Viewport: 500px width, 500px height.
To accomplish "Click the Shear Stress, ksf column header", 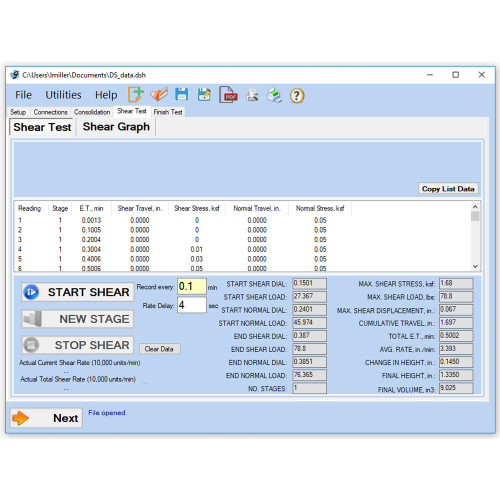I will 197,208.
